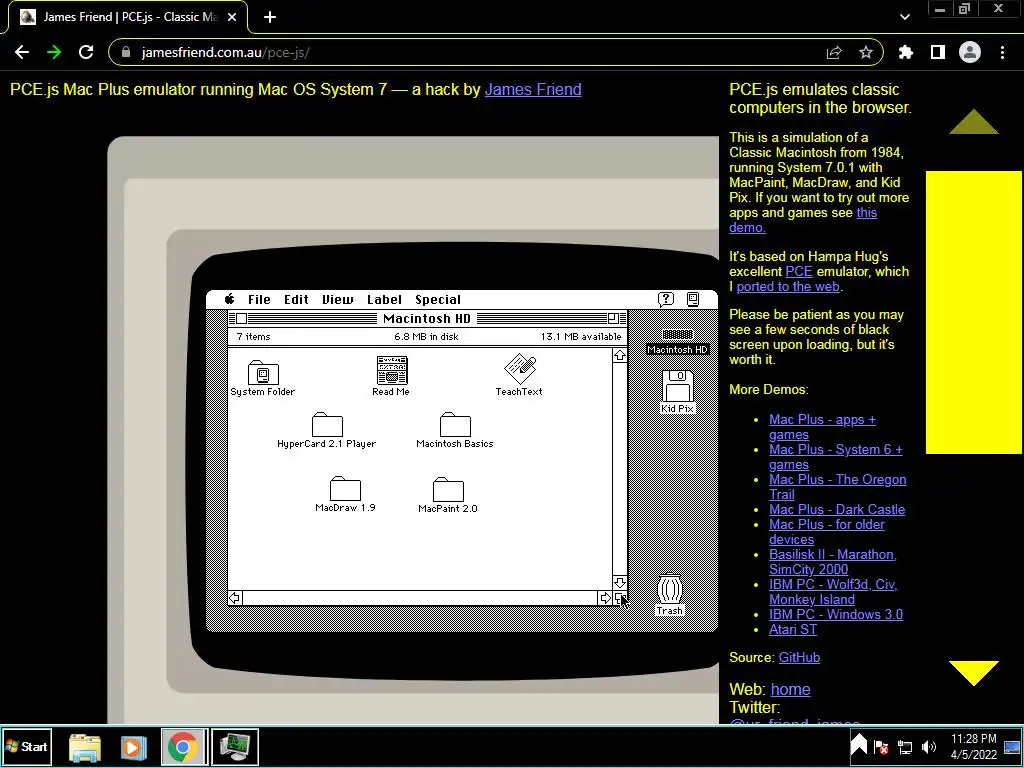The width and height of the screenshot is (1024, 768).
Task: Click the volume speaker tray icon
Action: (928, 747)
